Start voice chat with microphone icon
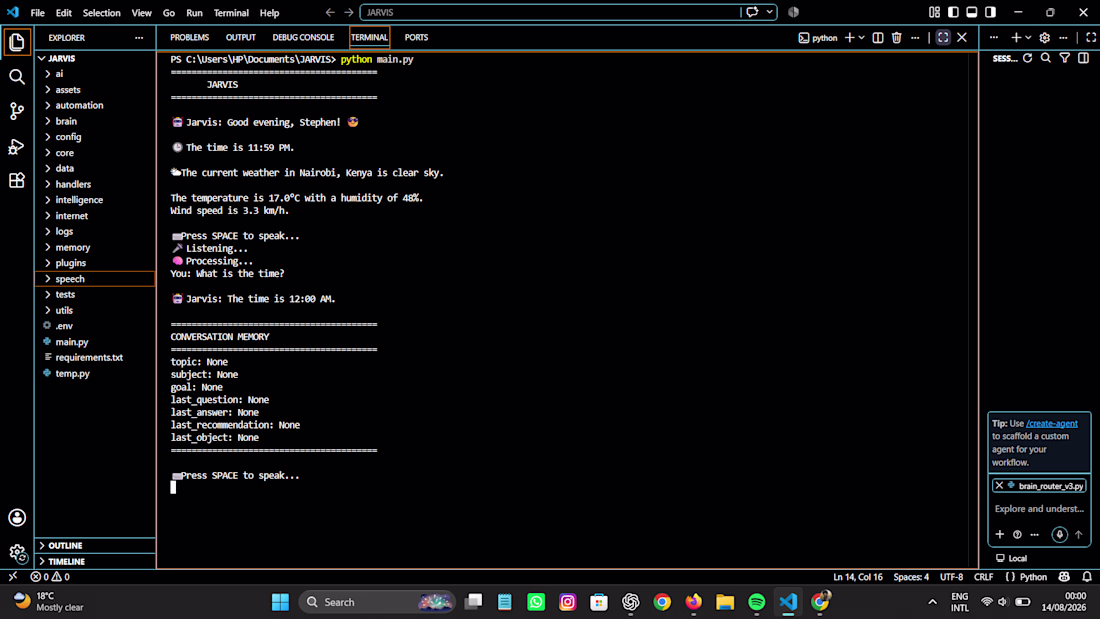 [x=1059, y=535]
